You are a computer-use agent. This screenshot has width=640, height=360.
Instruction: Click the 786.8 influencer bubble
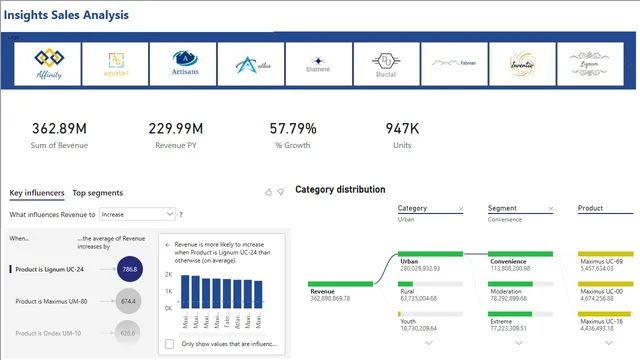pyautogui.click(x=130, y=269)
